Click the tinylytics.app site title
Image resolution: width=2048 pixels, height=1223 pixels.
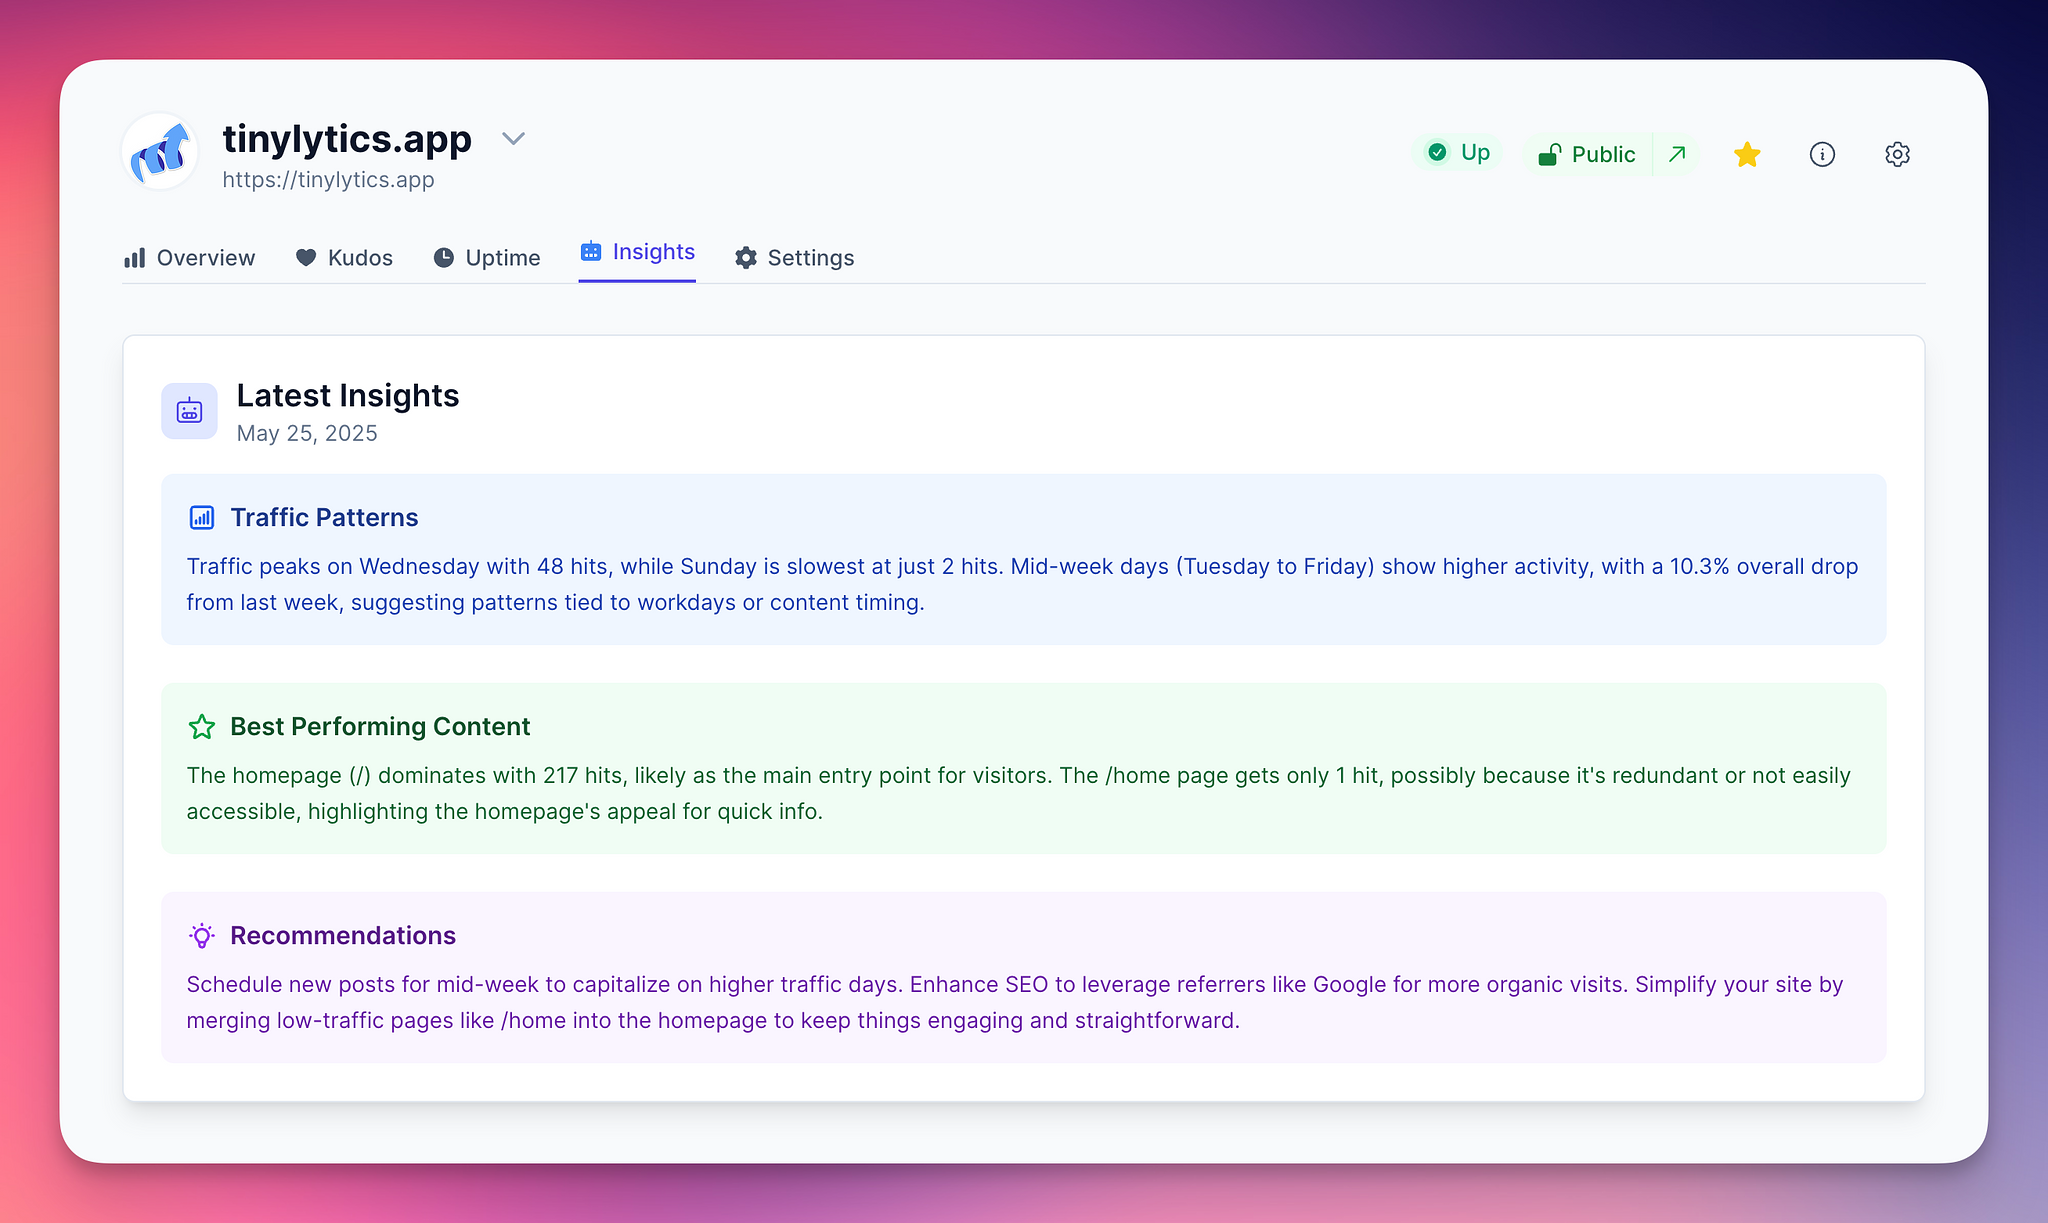[347, 139]
